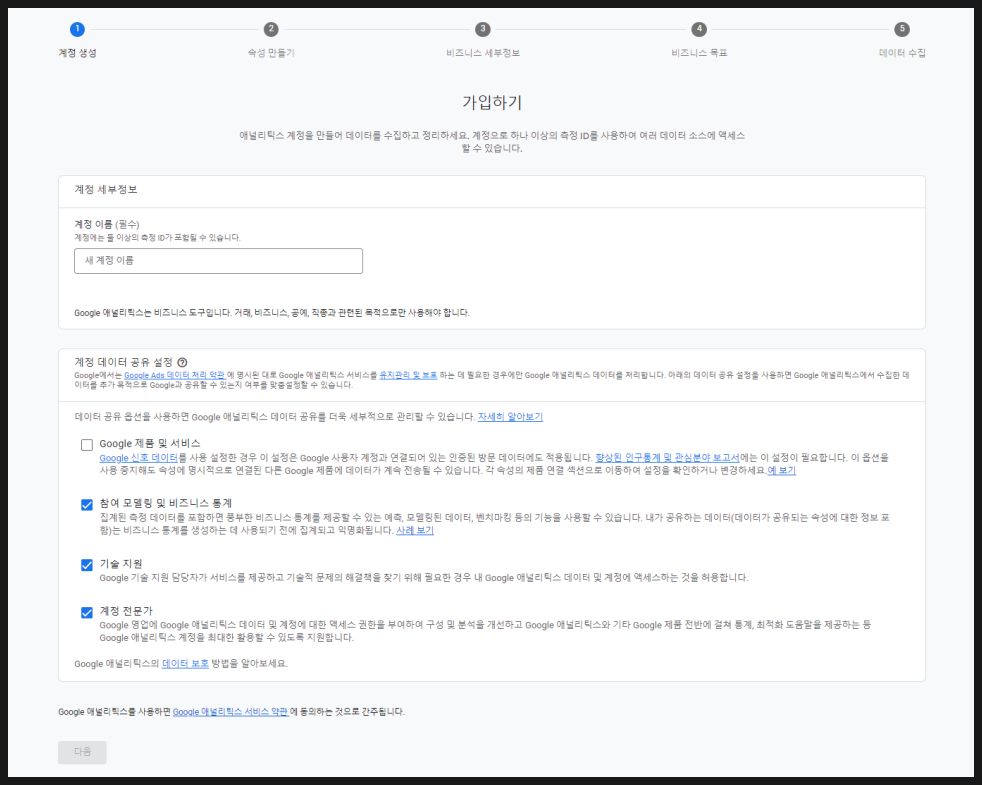The image size is (982, 785).
Task: Follow the 자세히 알아보기 link
Action: [x=510, y=416]
